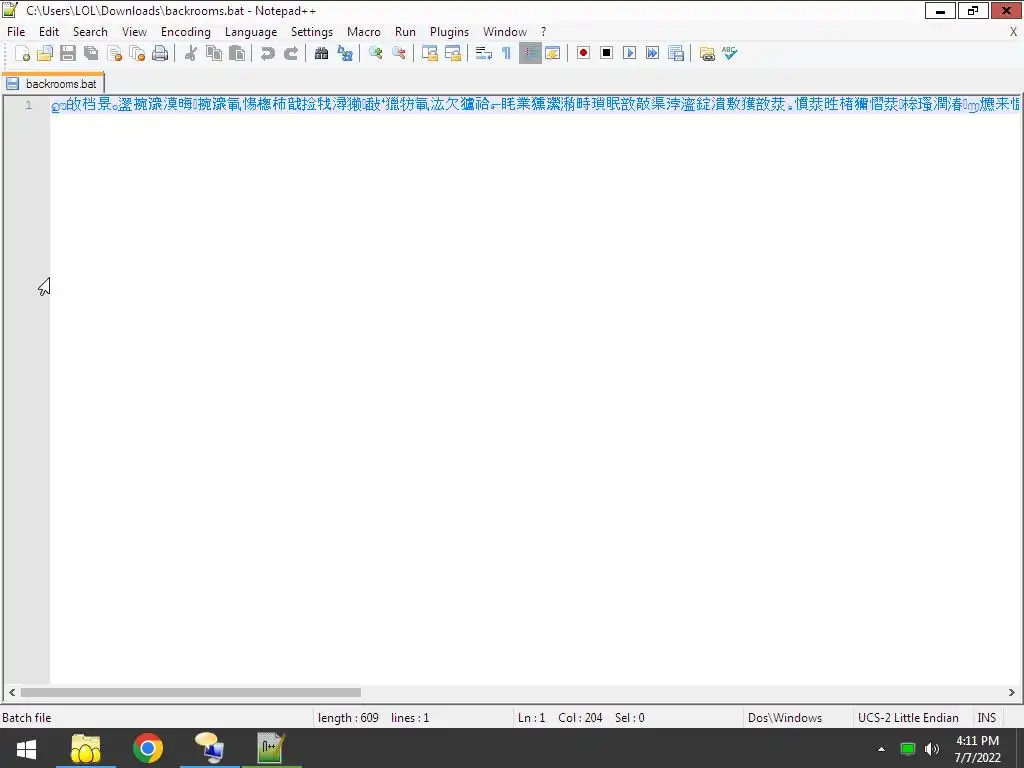Click the Copy toolbar icon

point(214,54)
